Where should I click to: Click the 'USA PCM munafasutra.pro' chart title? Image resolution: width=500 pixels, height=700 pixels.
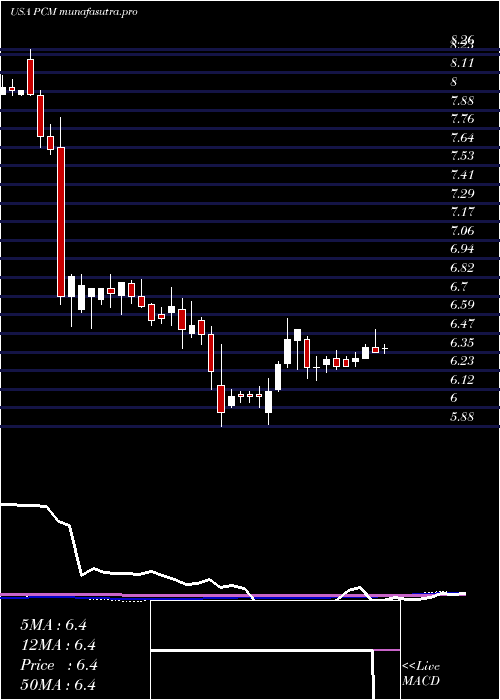tap(73, 12)
